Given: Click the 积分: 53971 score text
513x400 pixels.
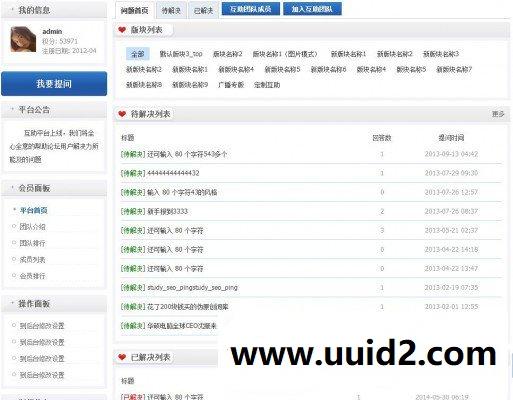Looking at the screenshot, I should tap(60, 41).
